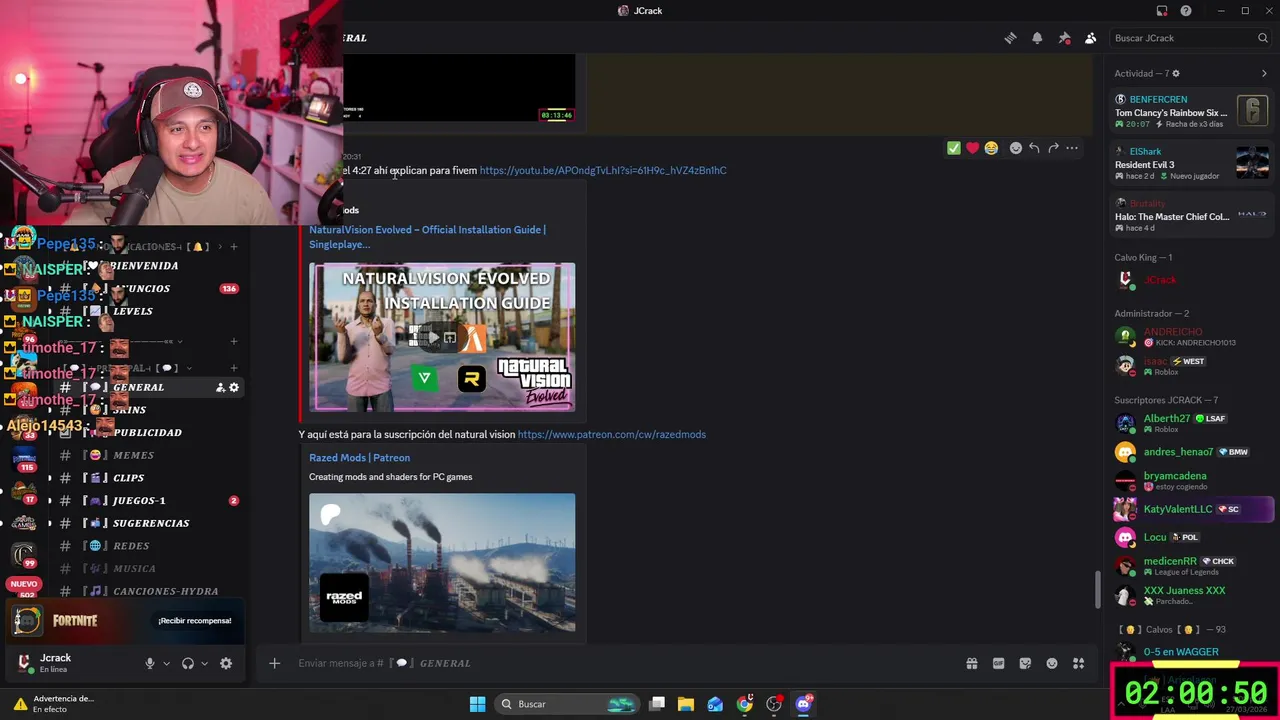The height and width of the screenshot is (720, 1280).
Task: Open headphone output options dropdown arrow
Action: (204, 663)
